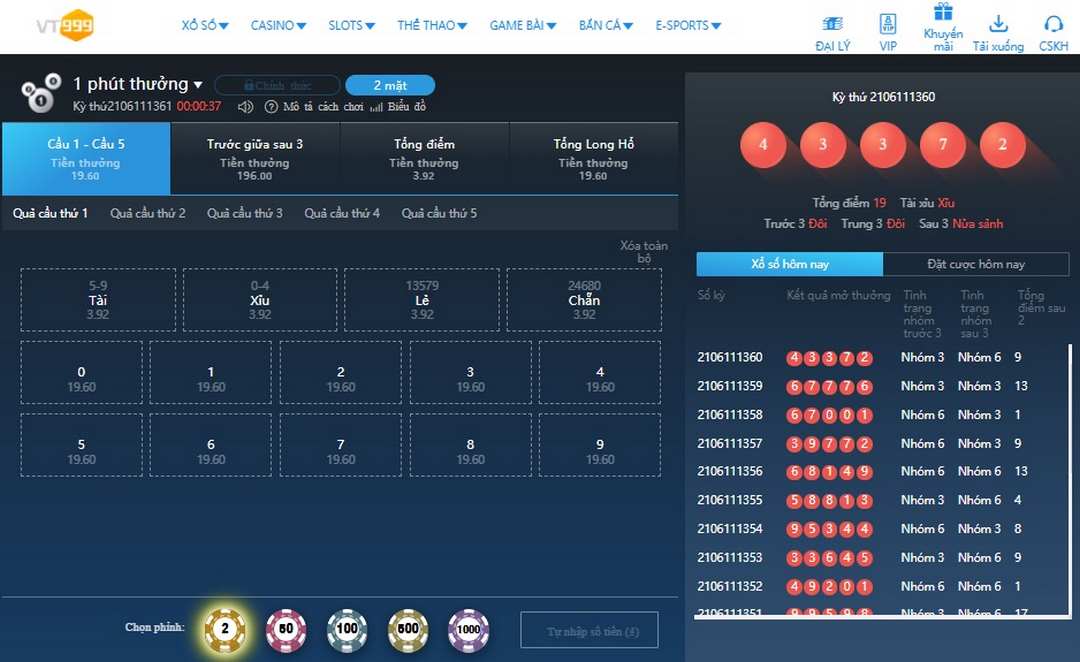
Task: Click the custom bet amount input field
Action: [590, 630]
